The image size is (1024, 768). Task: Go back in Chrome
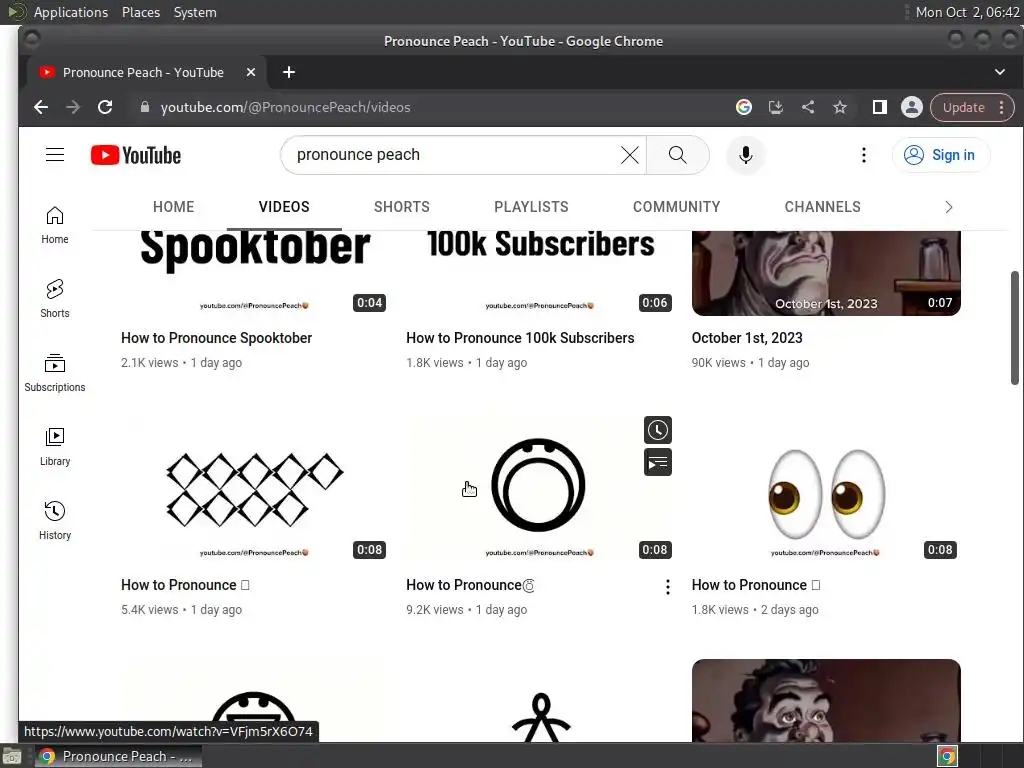41,107
